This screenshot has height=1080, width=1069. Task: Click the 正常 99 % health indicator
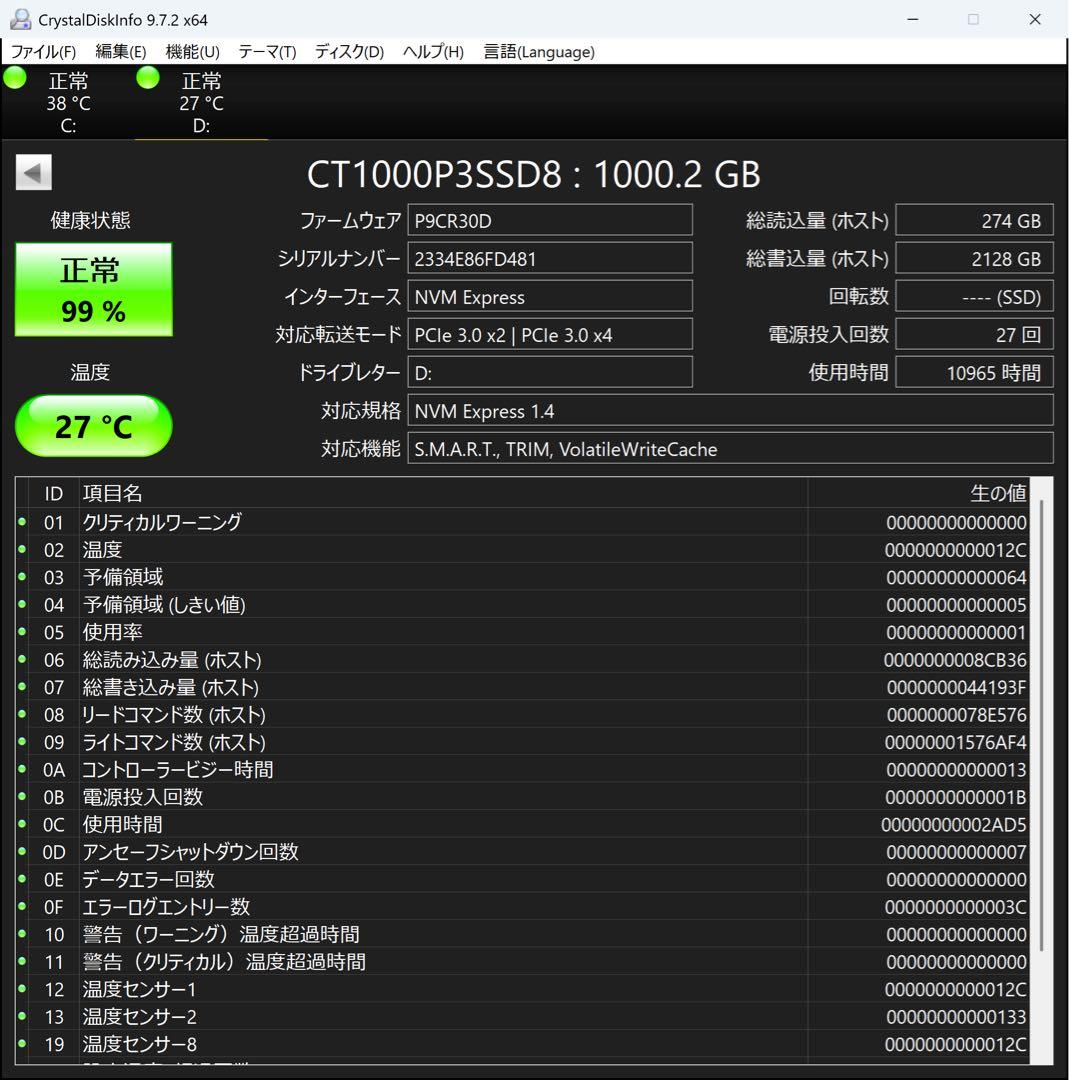(93, 289)
